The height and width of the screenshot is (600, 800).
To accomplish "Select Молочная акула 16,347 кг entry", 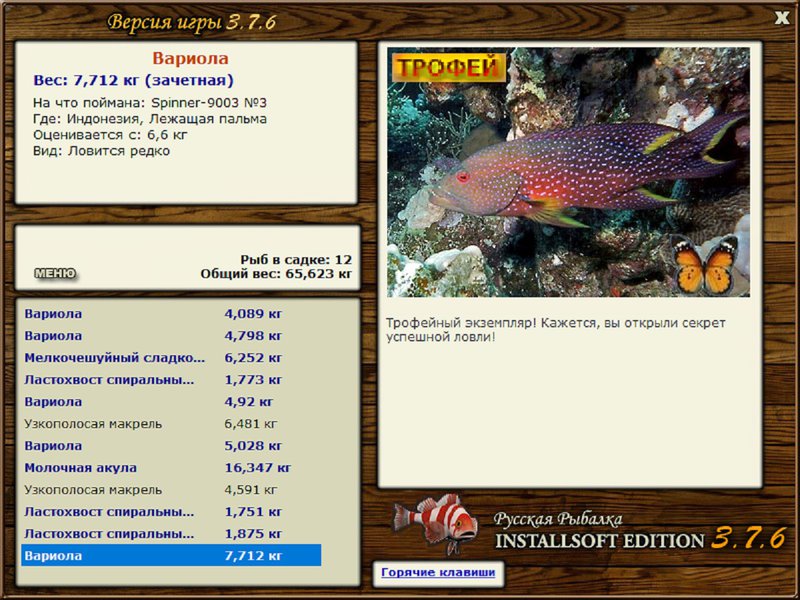I will pos(171,467).
